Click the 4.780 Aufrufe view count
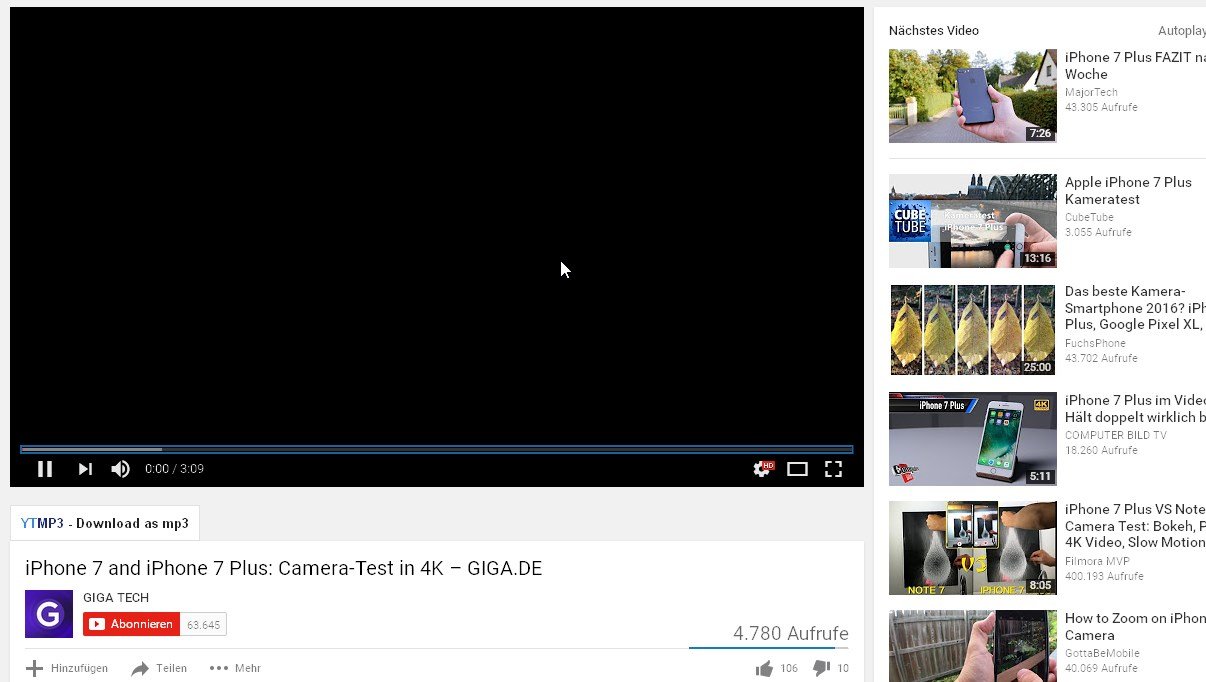The height and width of the screenshot is (682, 1206). click(x=791, y=633)
